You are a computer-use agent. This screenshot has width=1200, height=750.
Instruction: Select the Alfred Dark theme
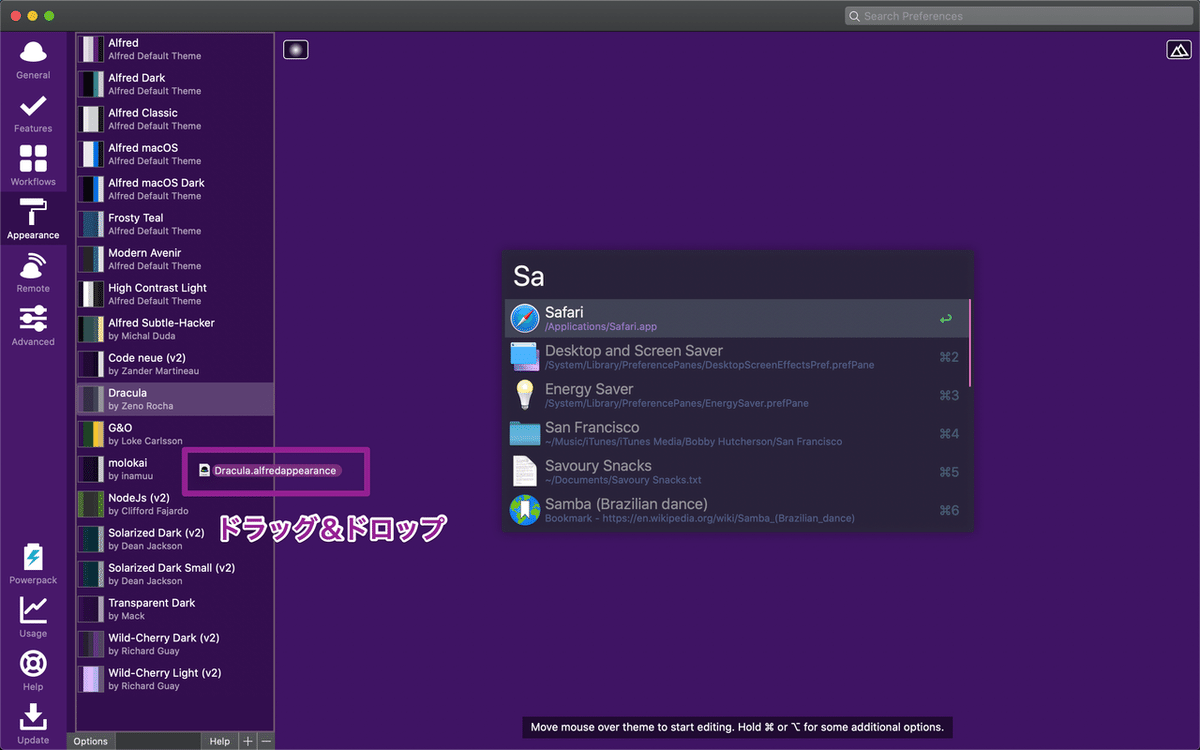pos(175,84)
